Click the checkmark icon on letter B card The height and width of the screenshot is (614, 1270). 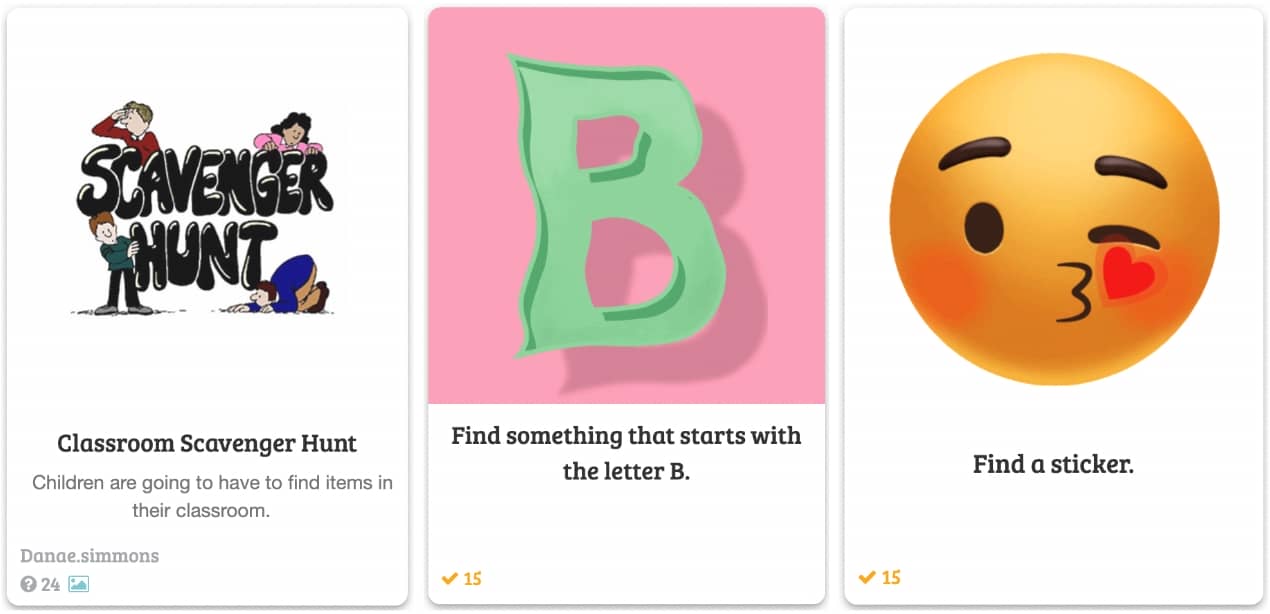click(450, 578)
